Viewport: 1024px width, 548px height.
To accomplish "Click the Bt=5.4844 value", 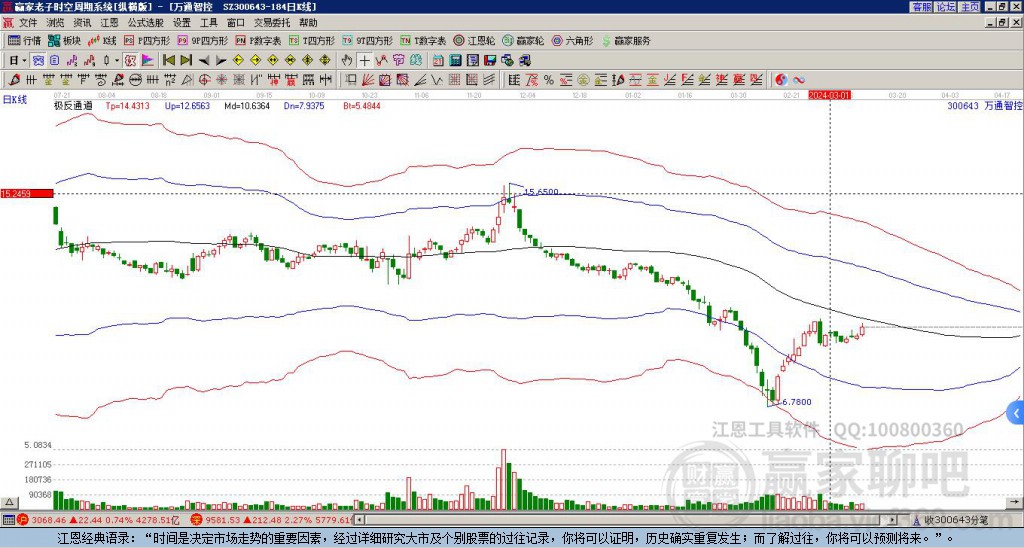I will pyautogui.click(x=362, y=105).
